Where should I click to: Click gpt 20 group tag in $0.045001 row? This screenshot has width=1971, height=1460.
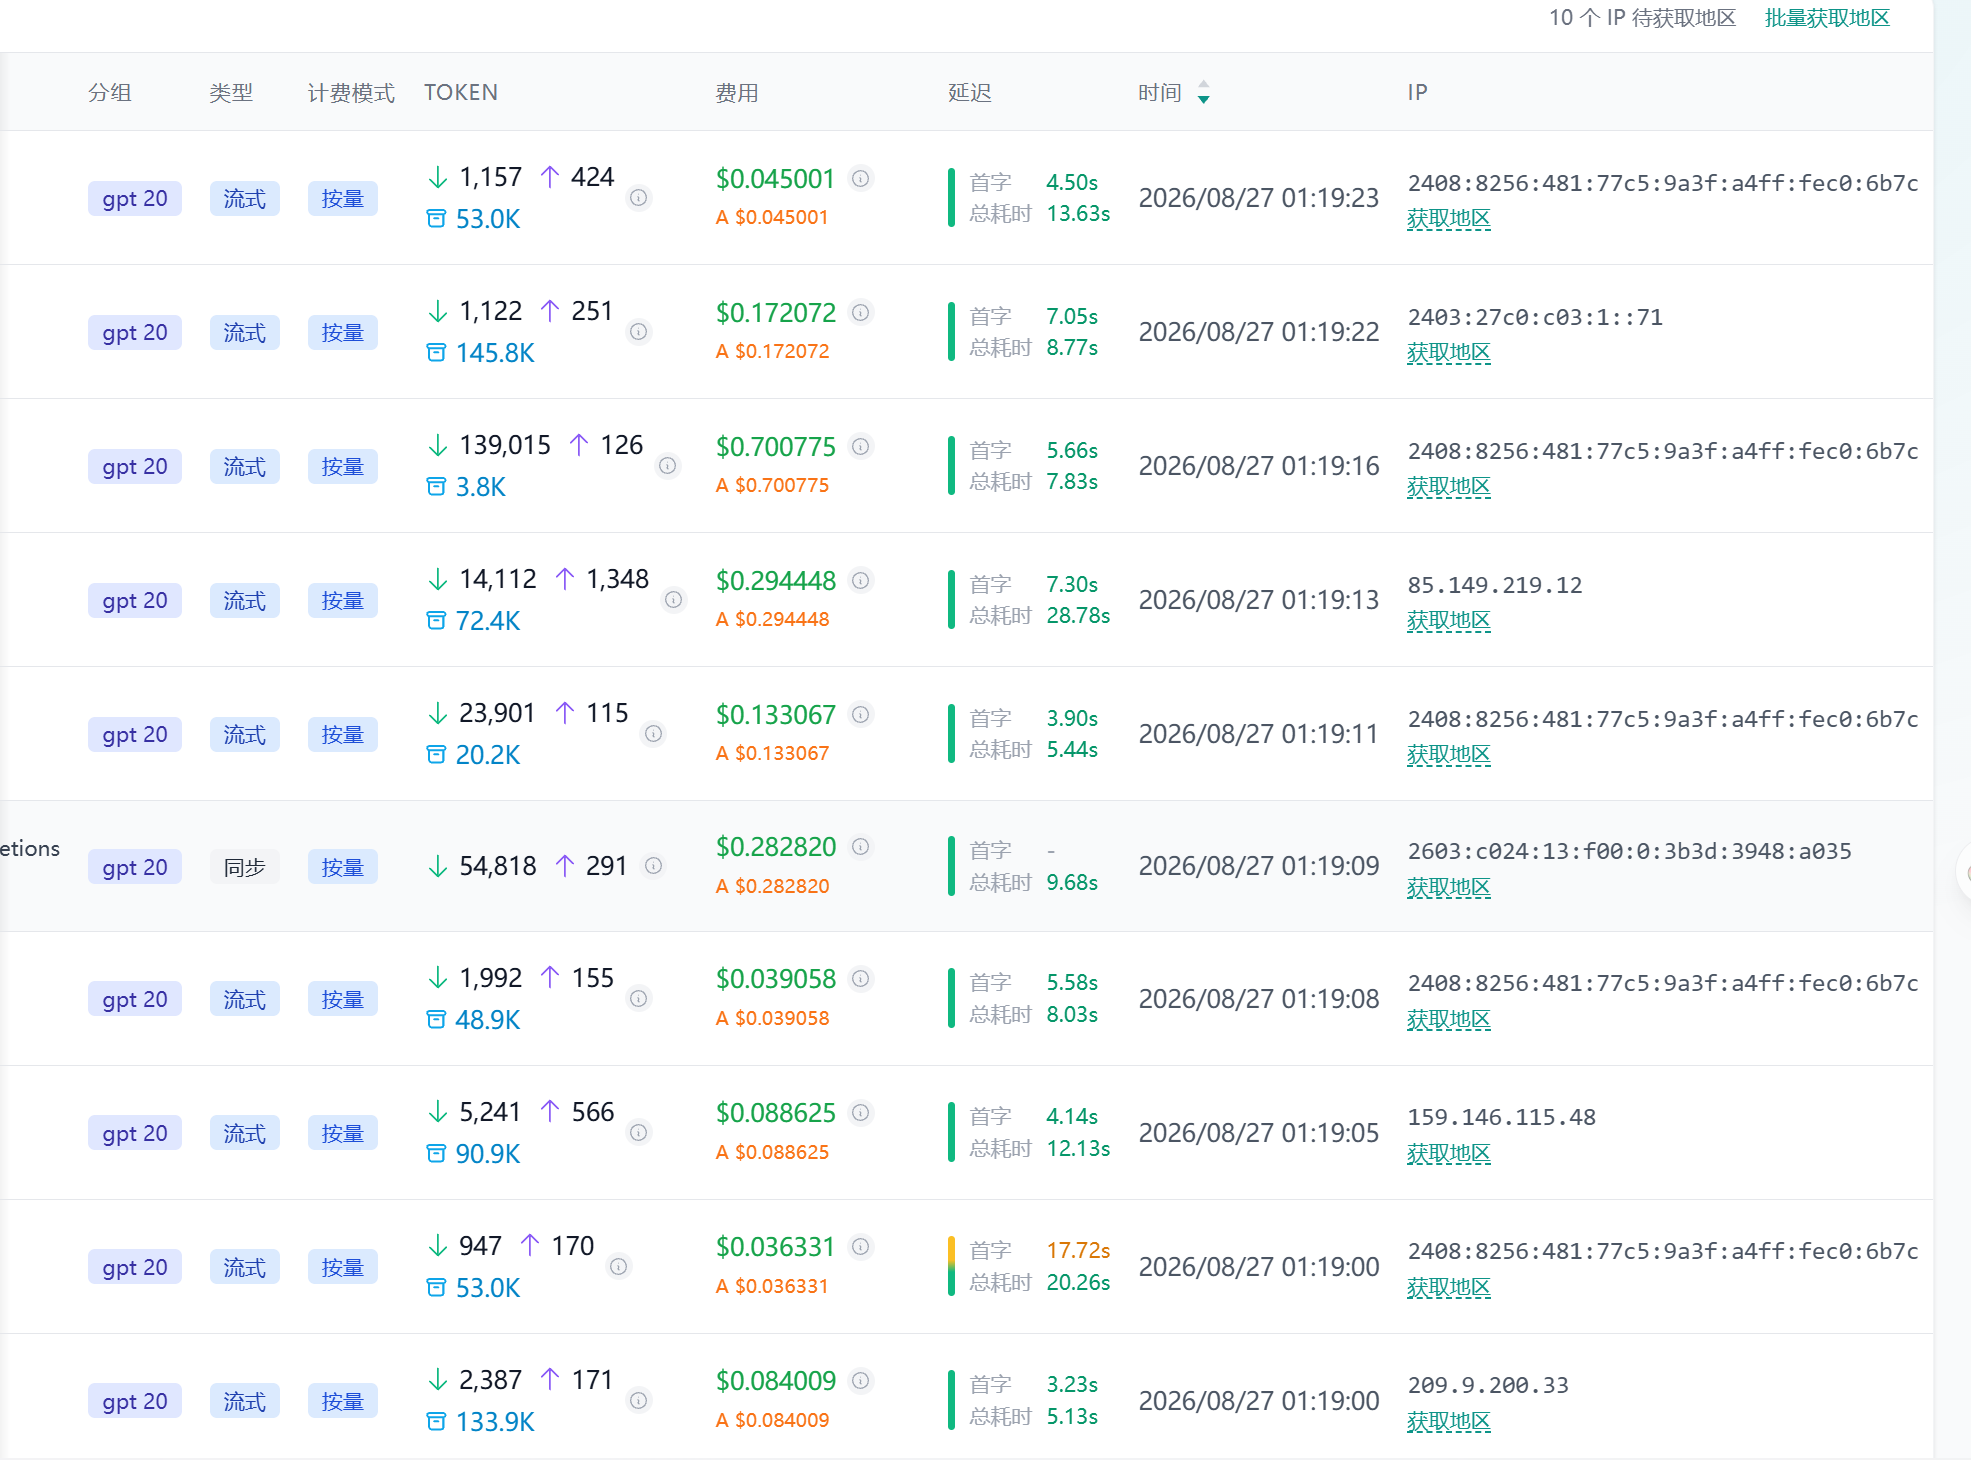135,198
